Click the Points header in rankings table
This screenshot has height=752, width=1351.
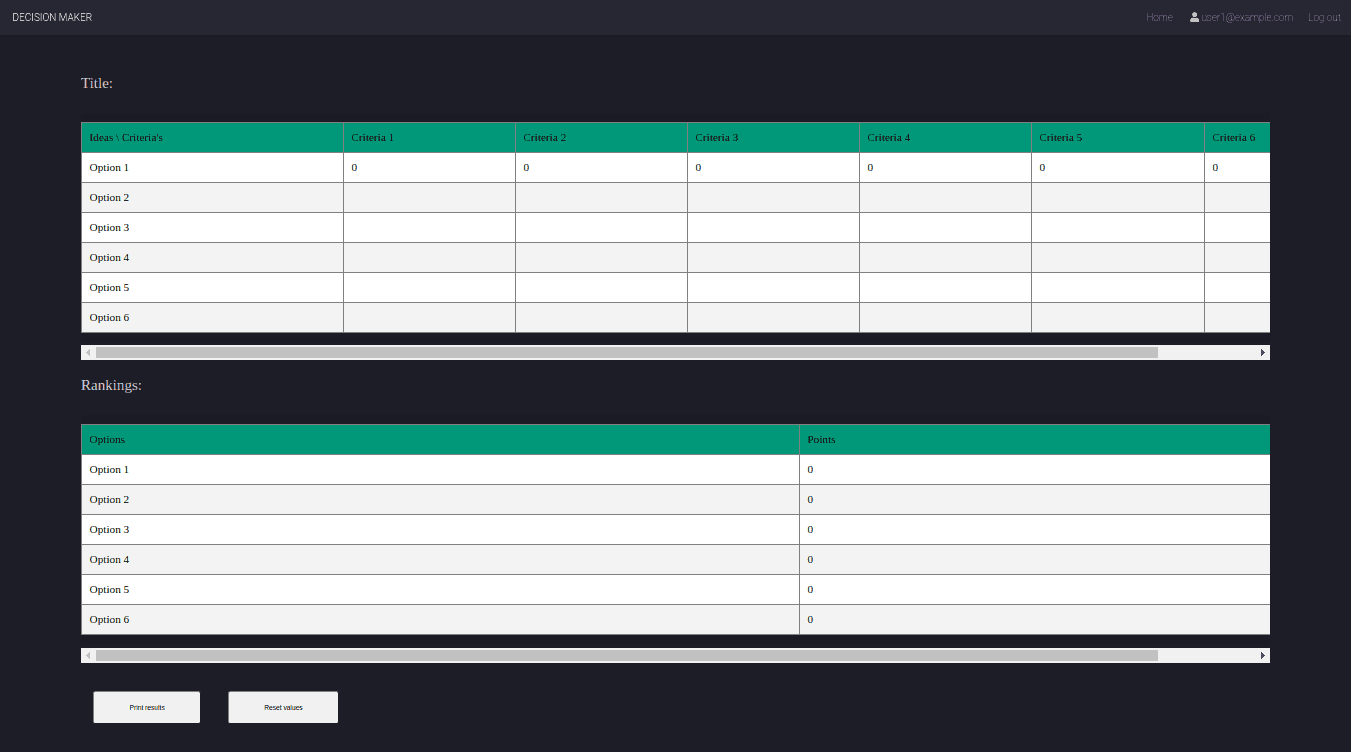[x=1035, y=439]
